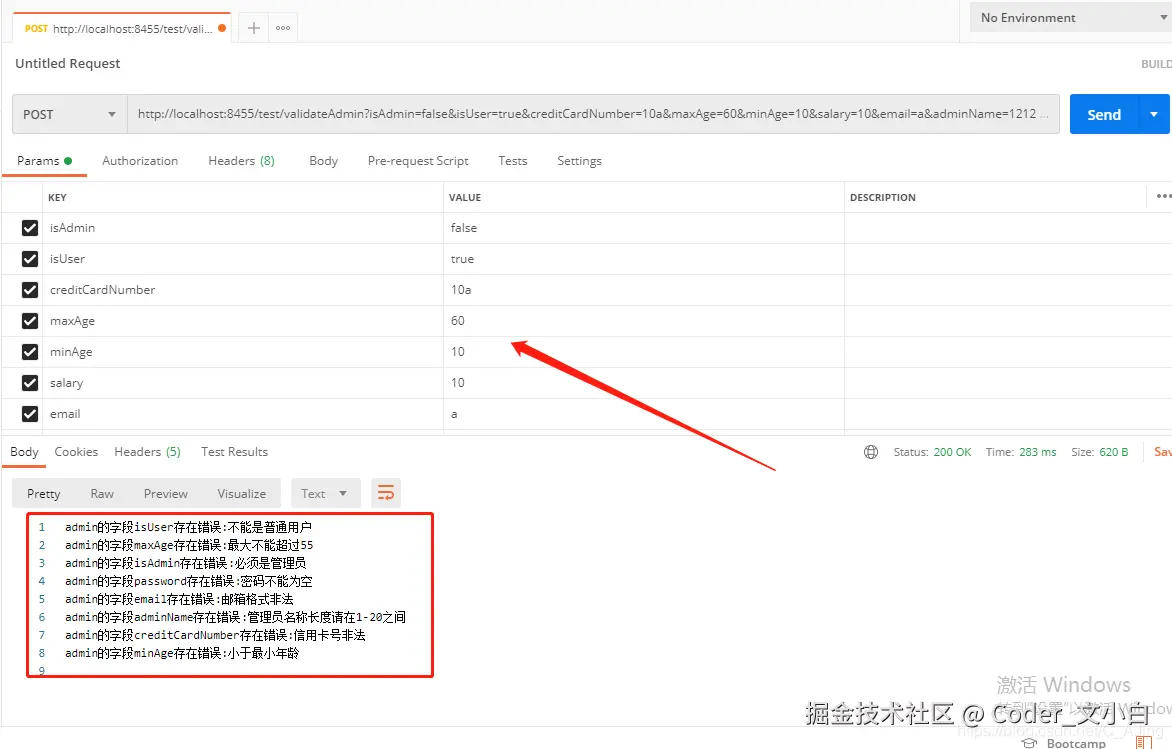
Task: Click the value cell 'a' for email
Action: click(644, 413)
